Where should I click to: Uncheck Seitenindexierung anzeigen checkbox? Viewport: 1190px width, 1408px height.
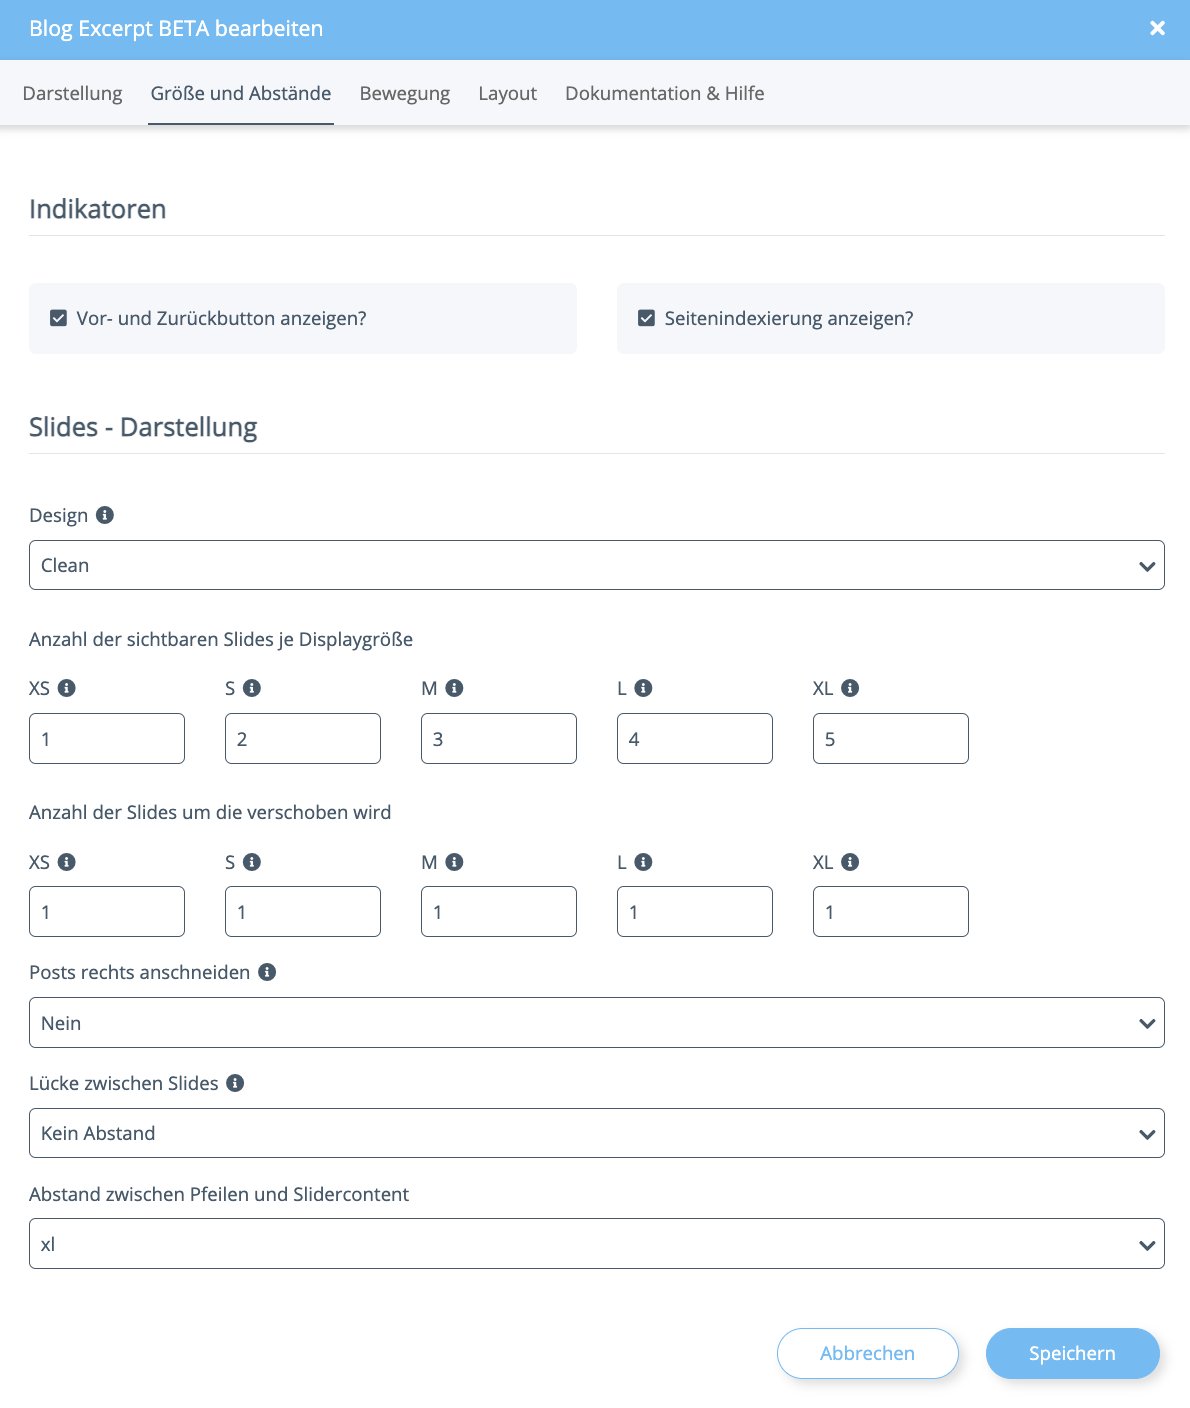pos(646,318)
